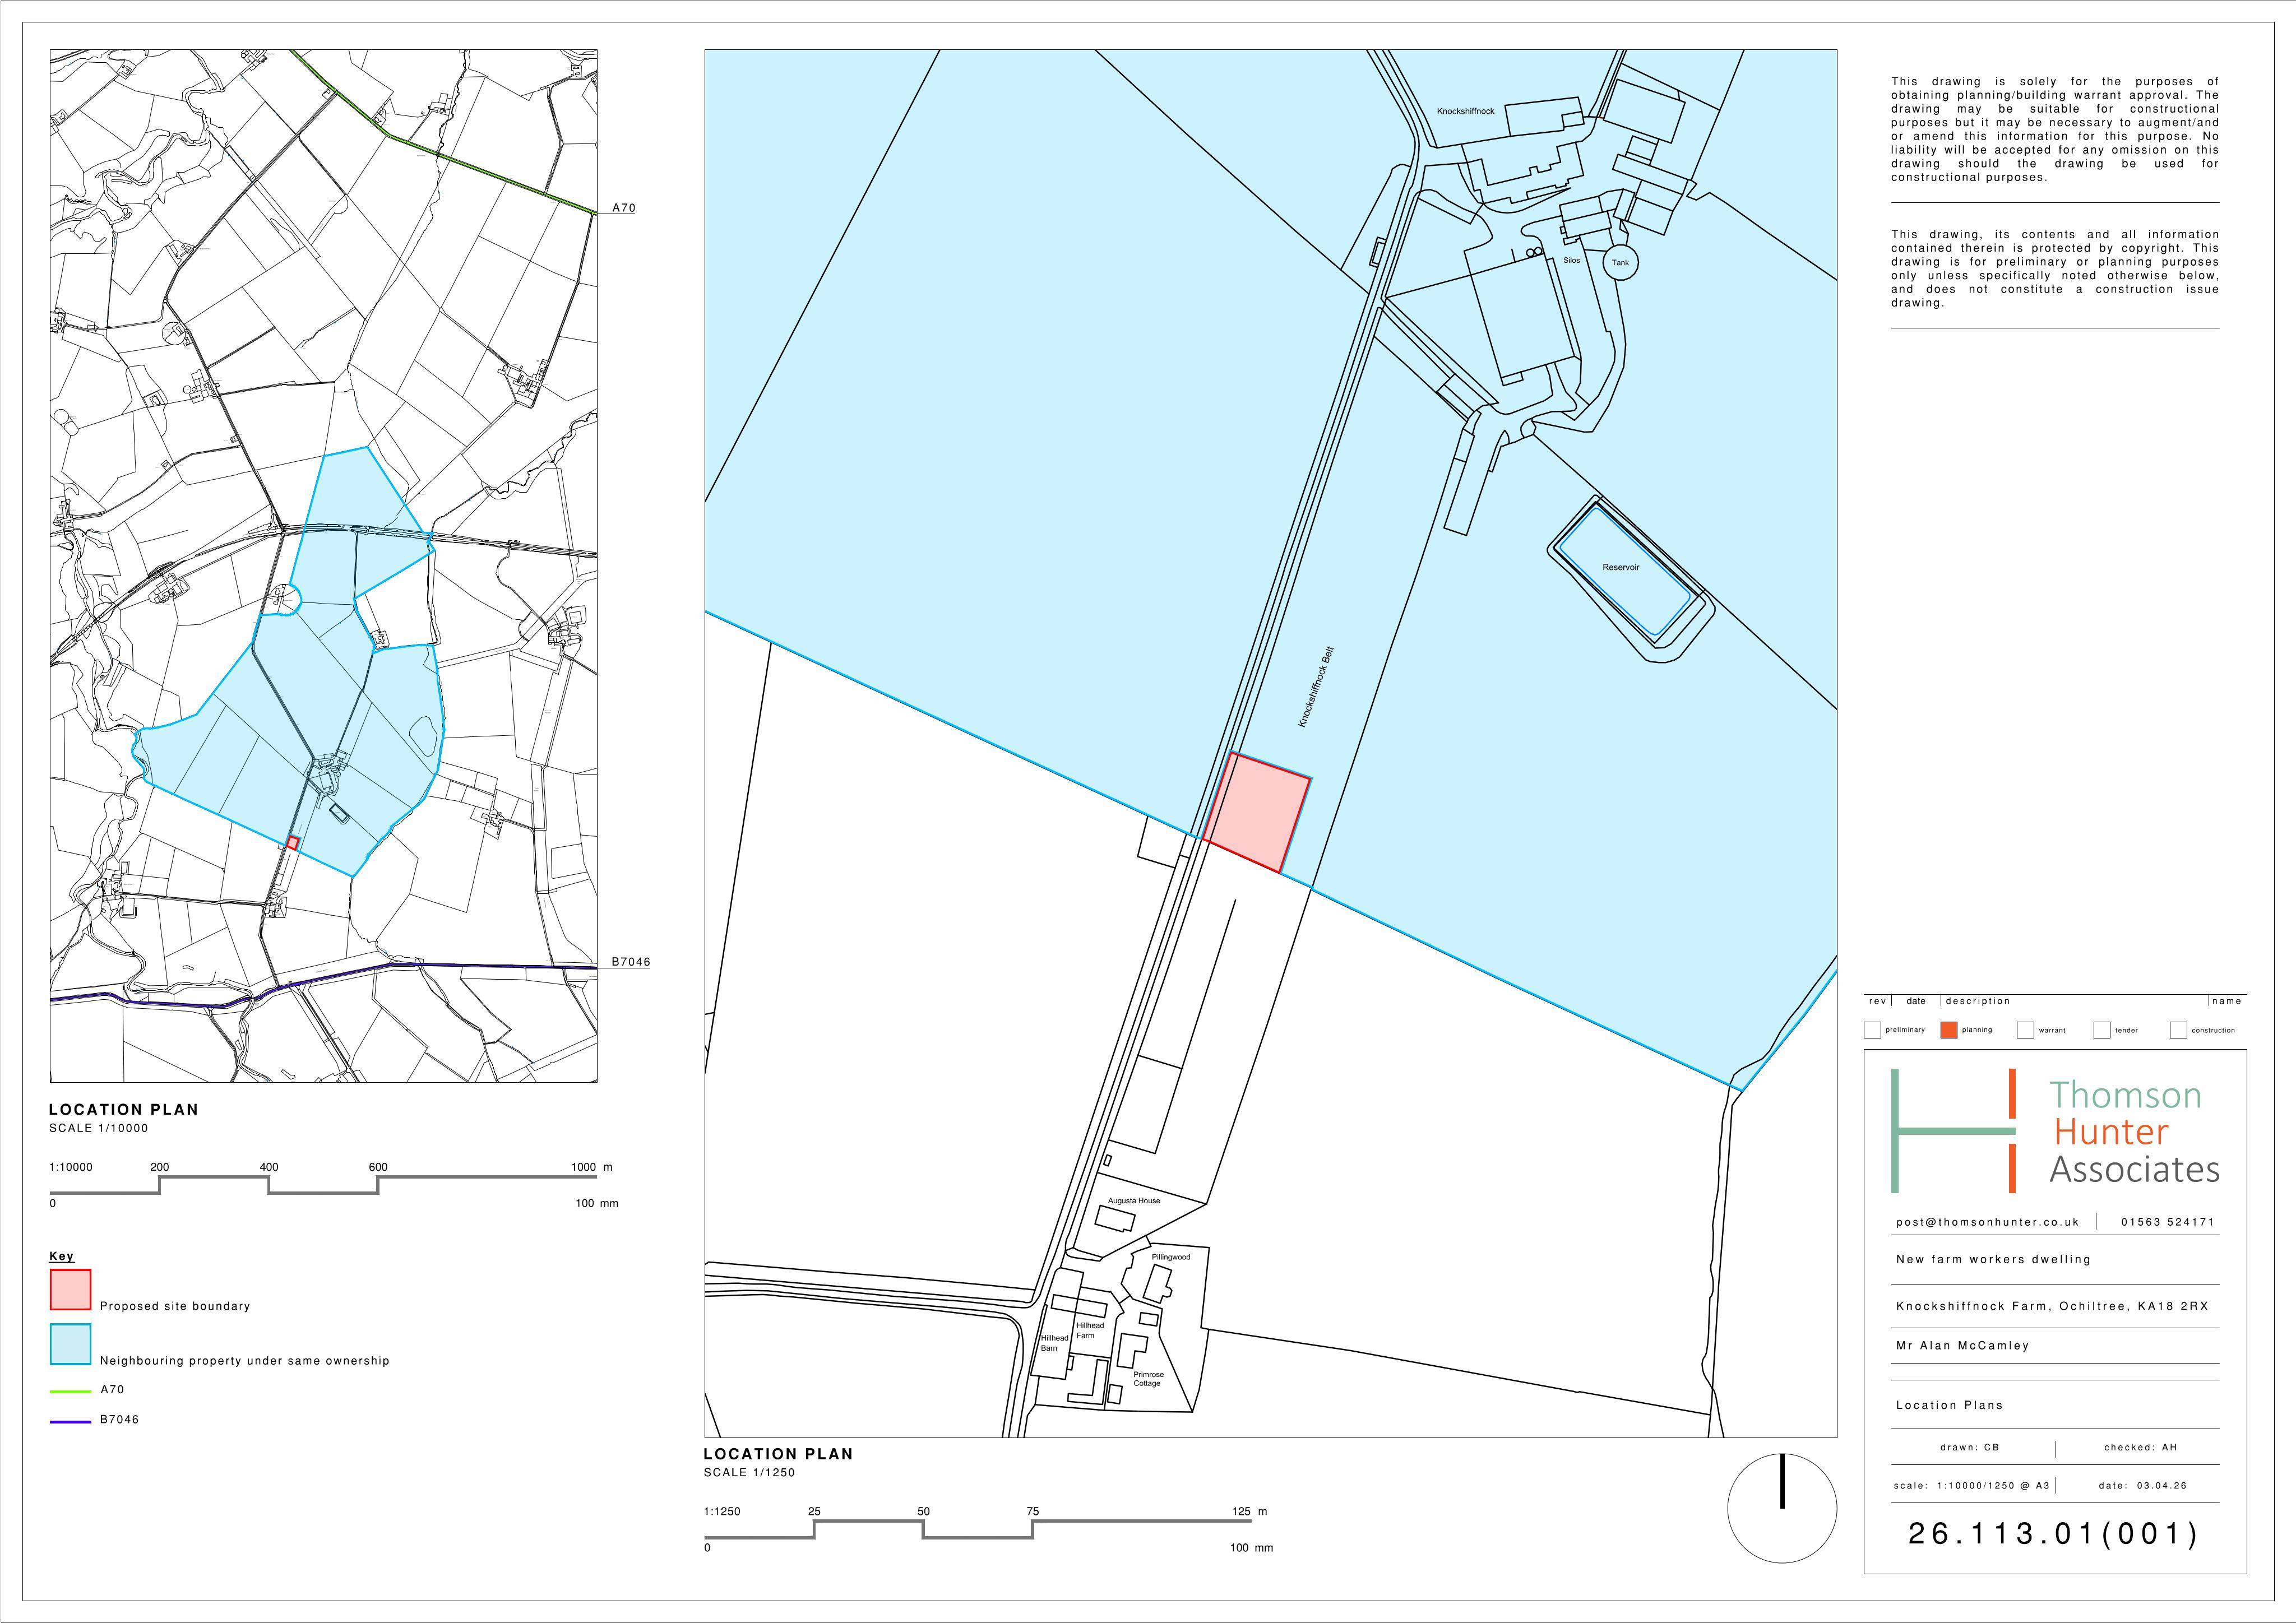This screenshot has height=1623, width=2296.
Task: Click the B7046 road callout label
Action: pos(631,962)
